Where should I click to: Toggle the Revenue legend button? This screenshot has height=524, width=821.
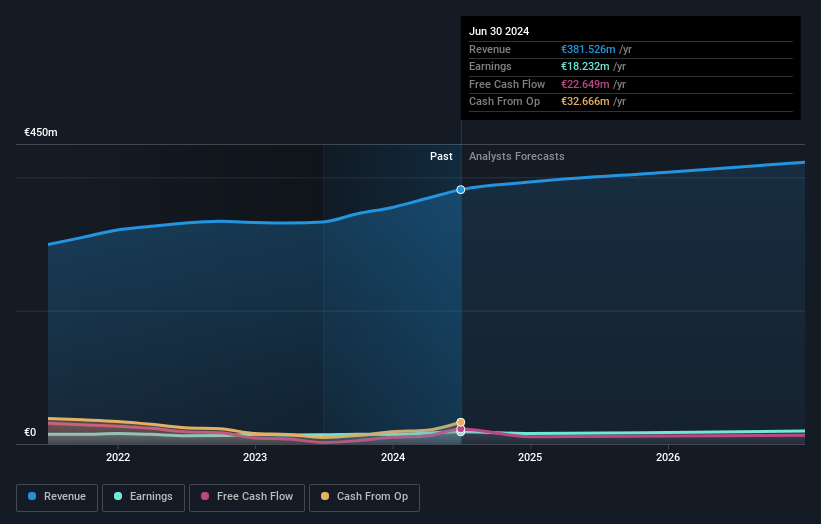tap(57, 497)
